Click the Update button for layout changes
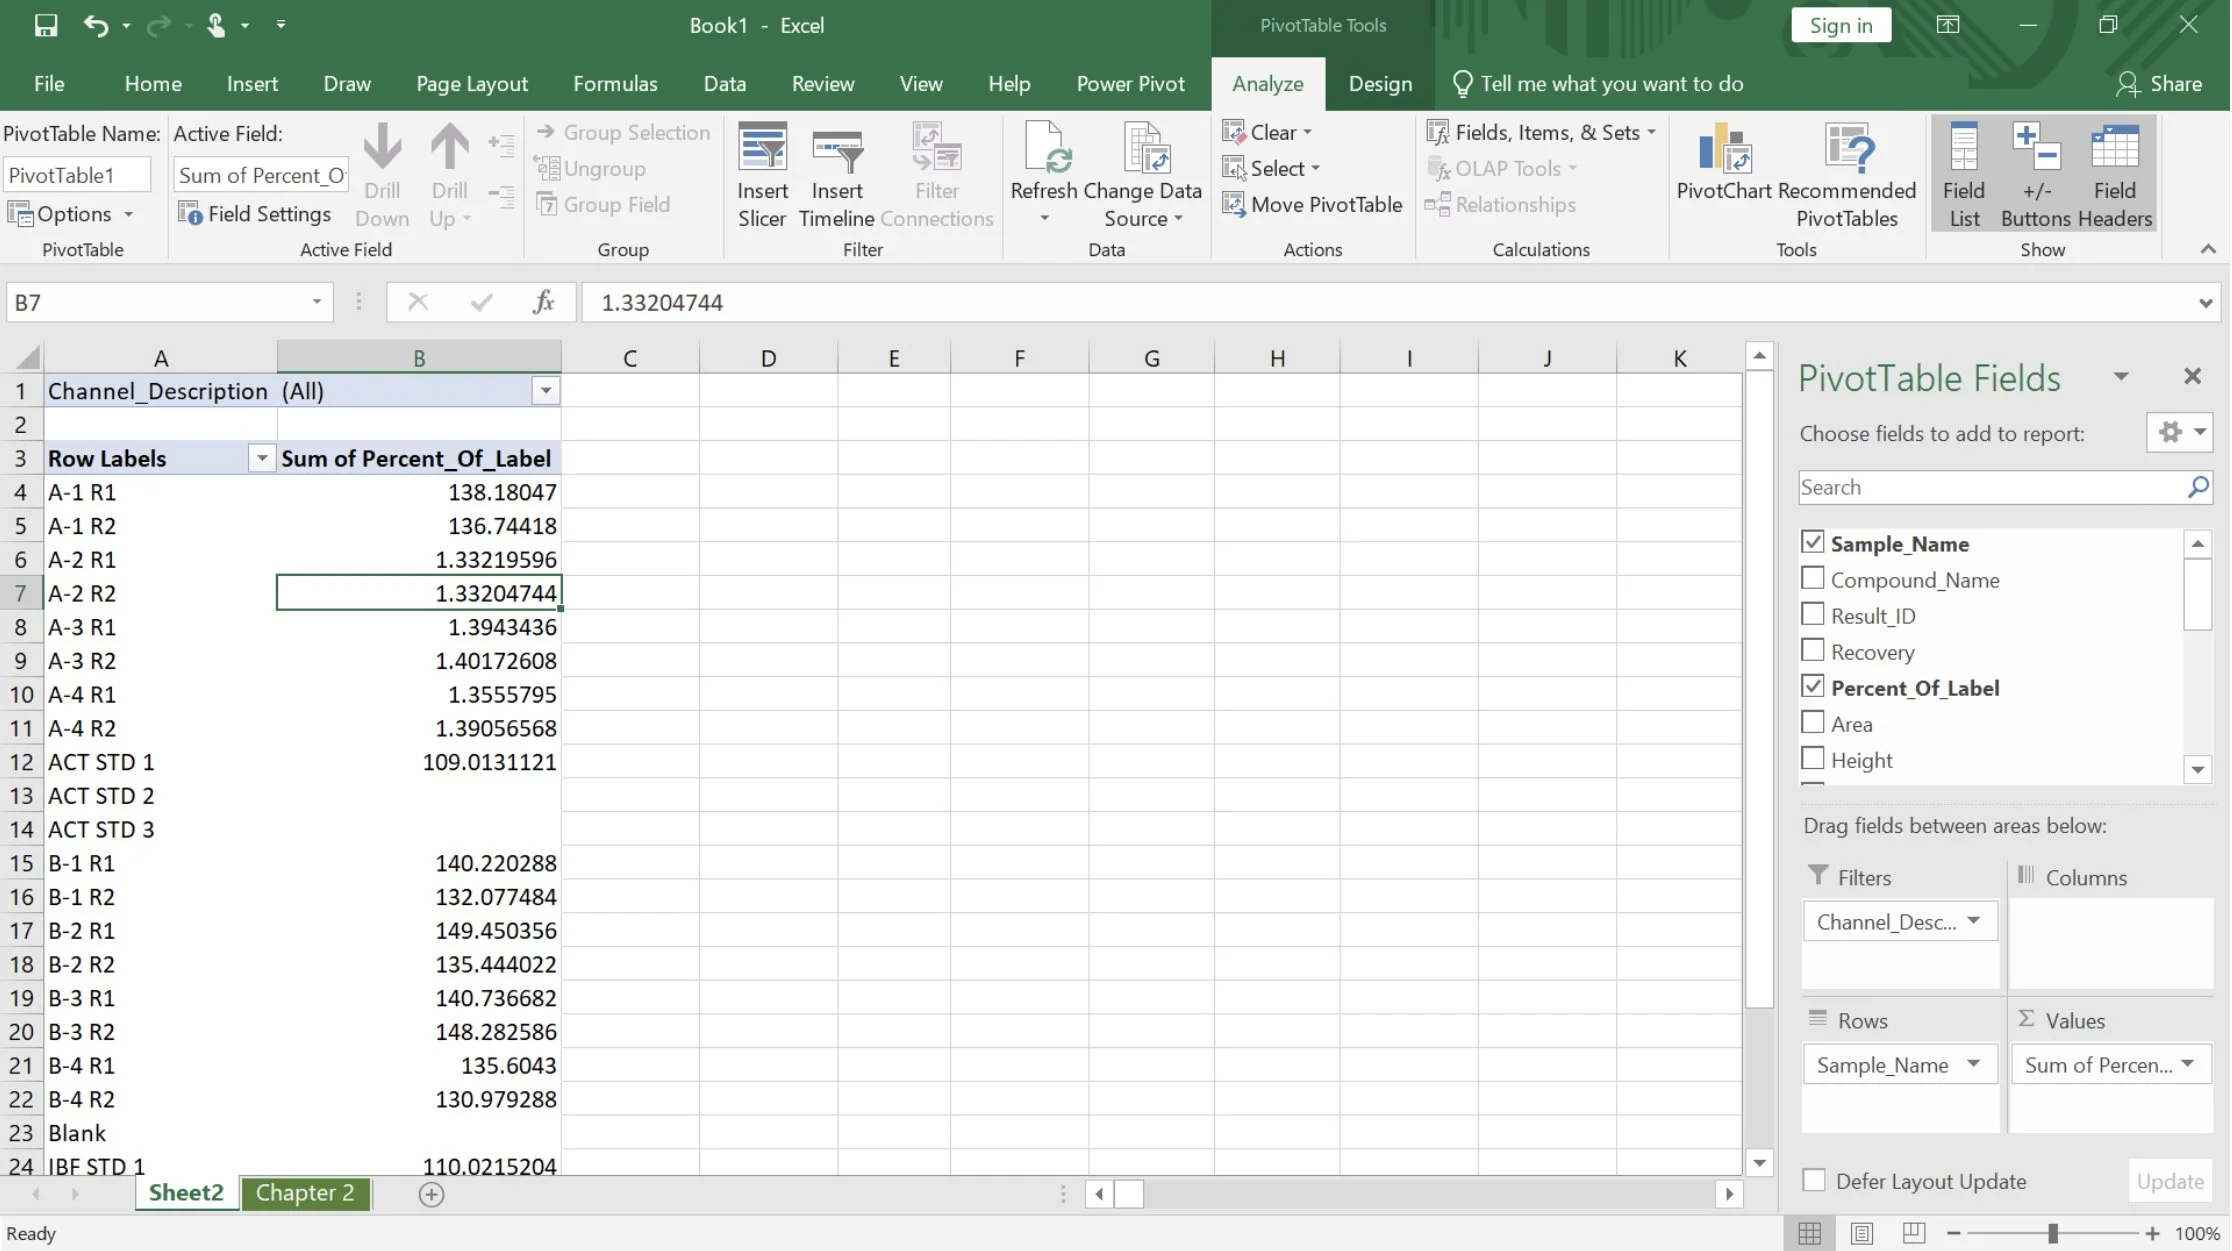This screenshot has width=2232, height=1251. pos(2170,1180)
